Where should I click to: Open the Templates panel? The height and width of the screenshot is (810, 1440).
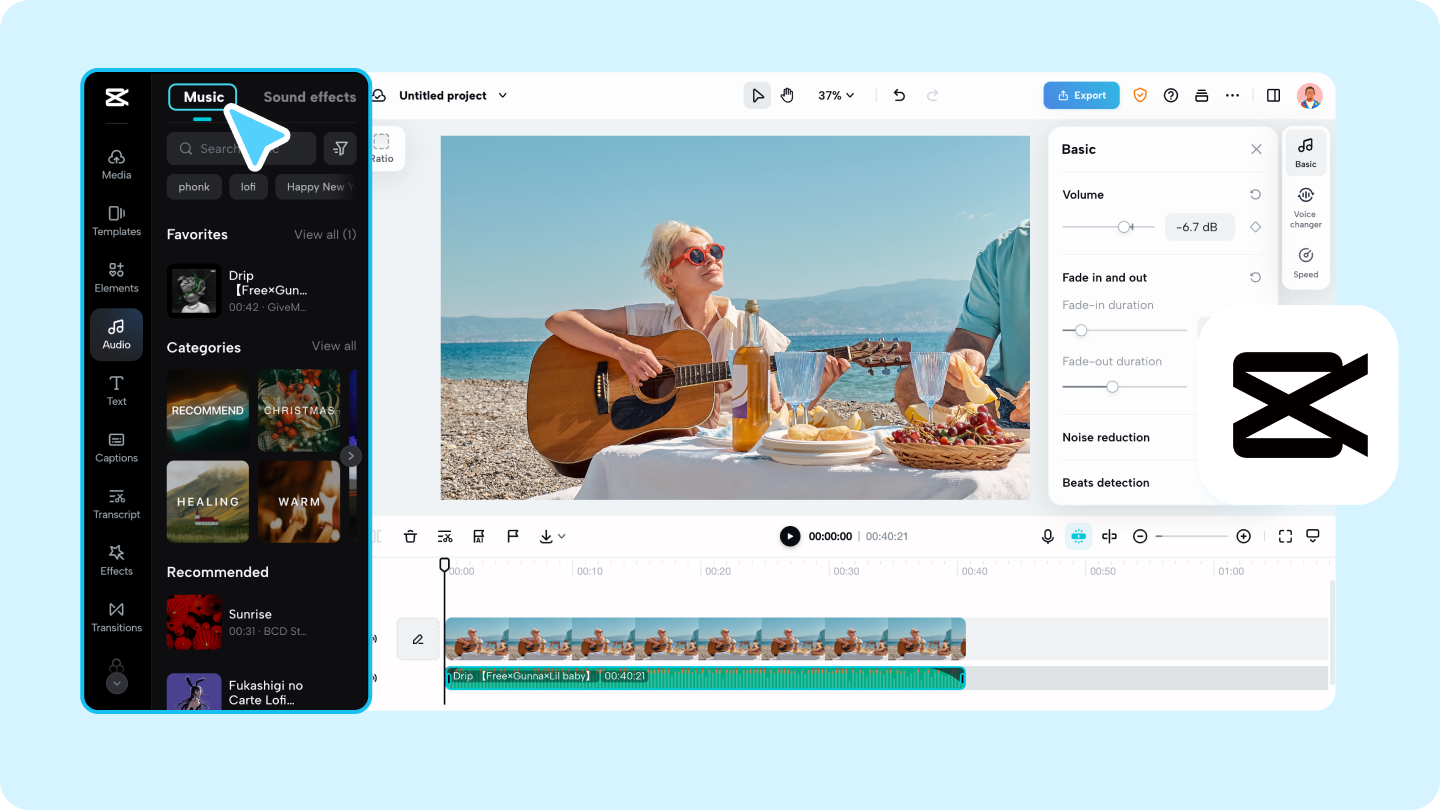116,220
